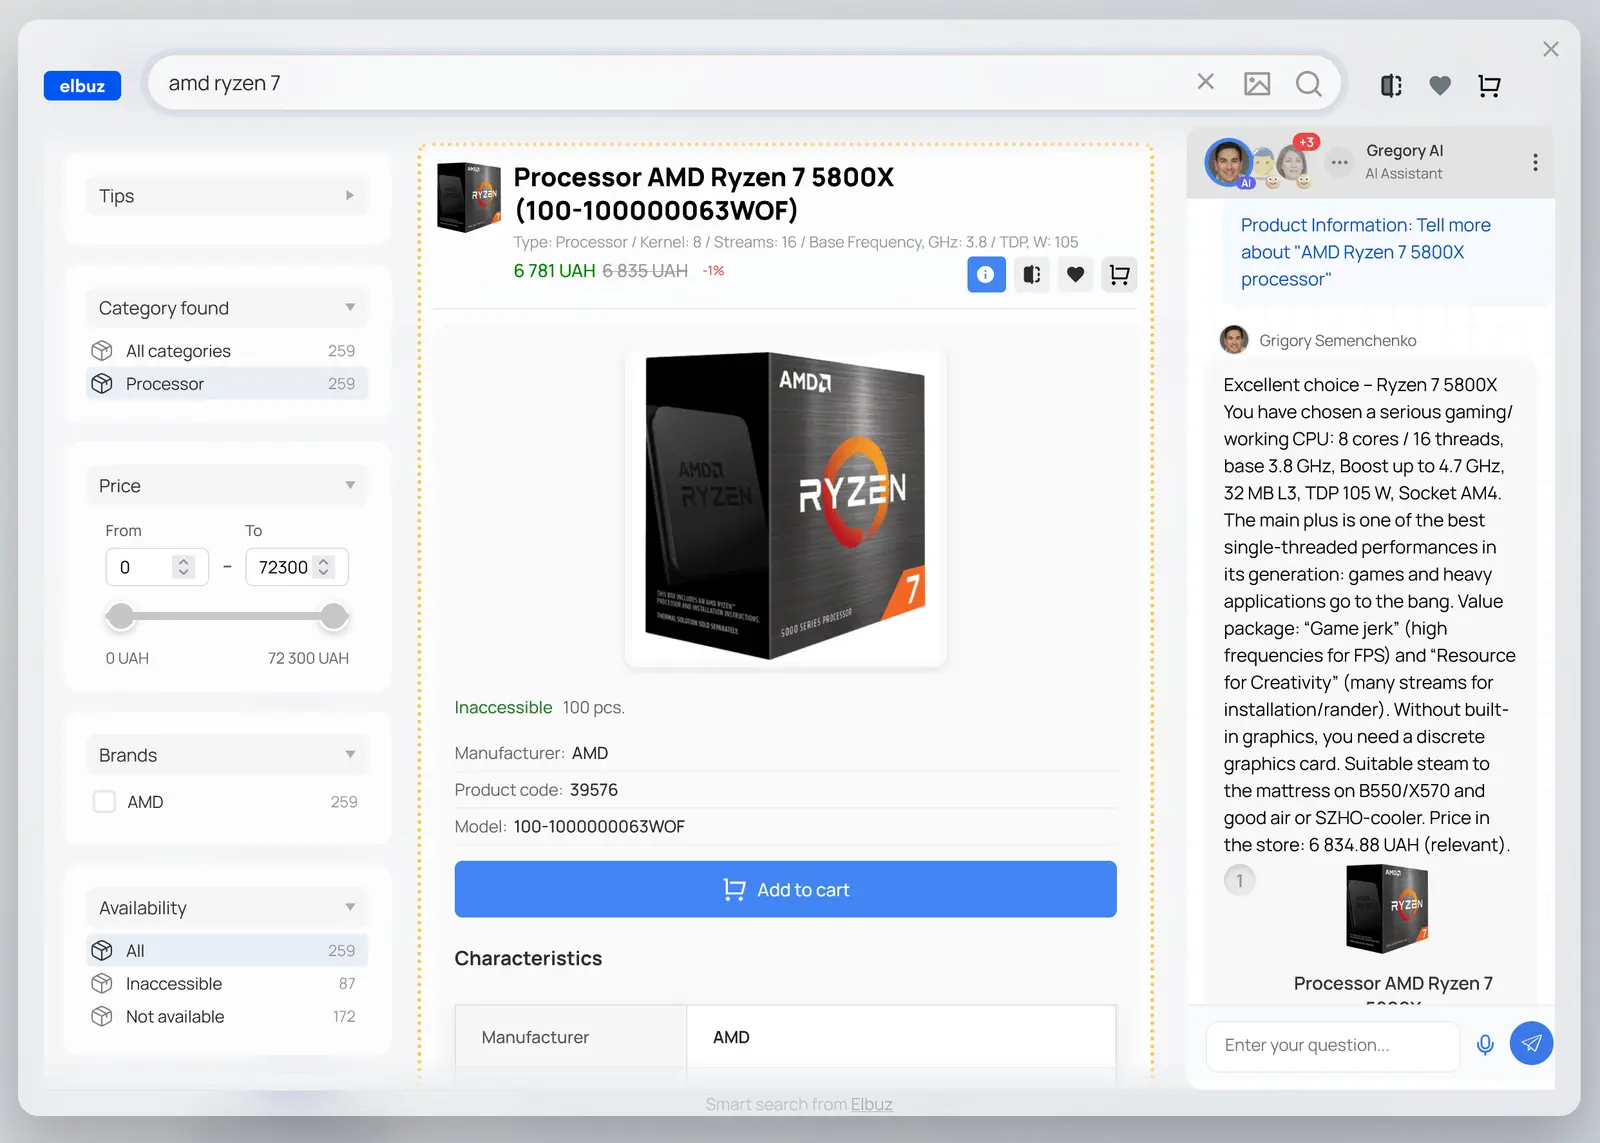Click the Ryzen 7 5800X product title
This screenshot has height=1143, width=1600.
pyautogui.click(x=703, y=193)
